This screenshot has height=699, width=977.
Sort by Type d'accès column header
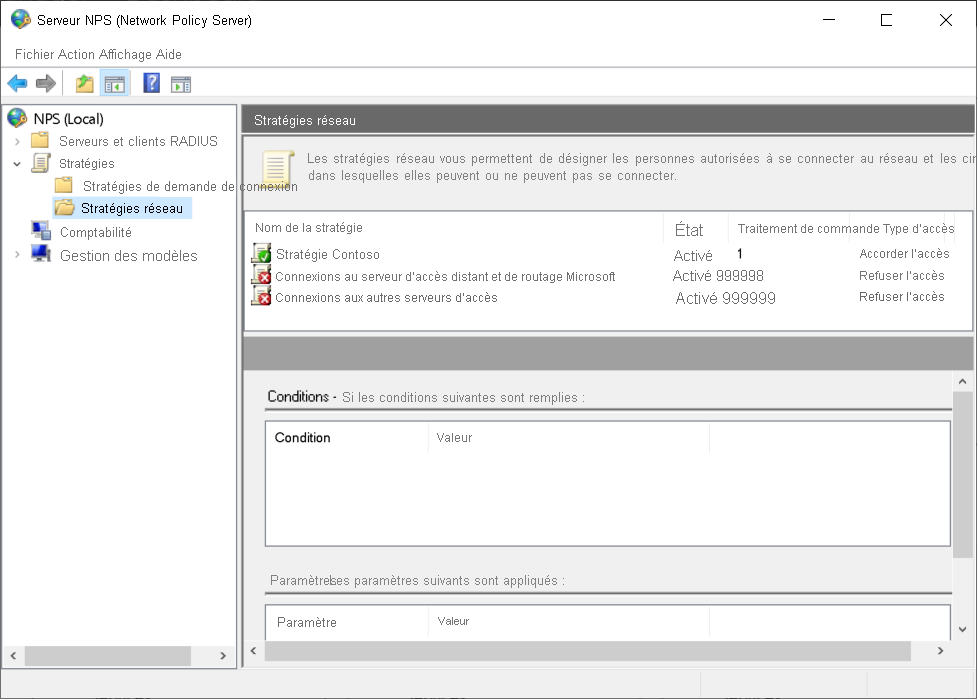tap(918, 229)
